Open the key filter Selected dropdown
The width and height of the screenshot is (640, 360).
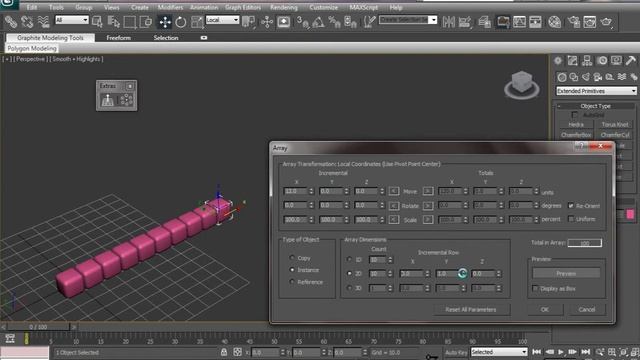point(499,352)
